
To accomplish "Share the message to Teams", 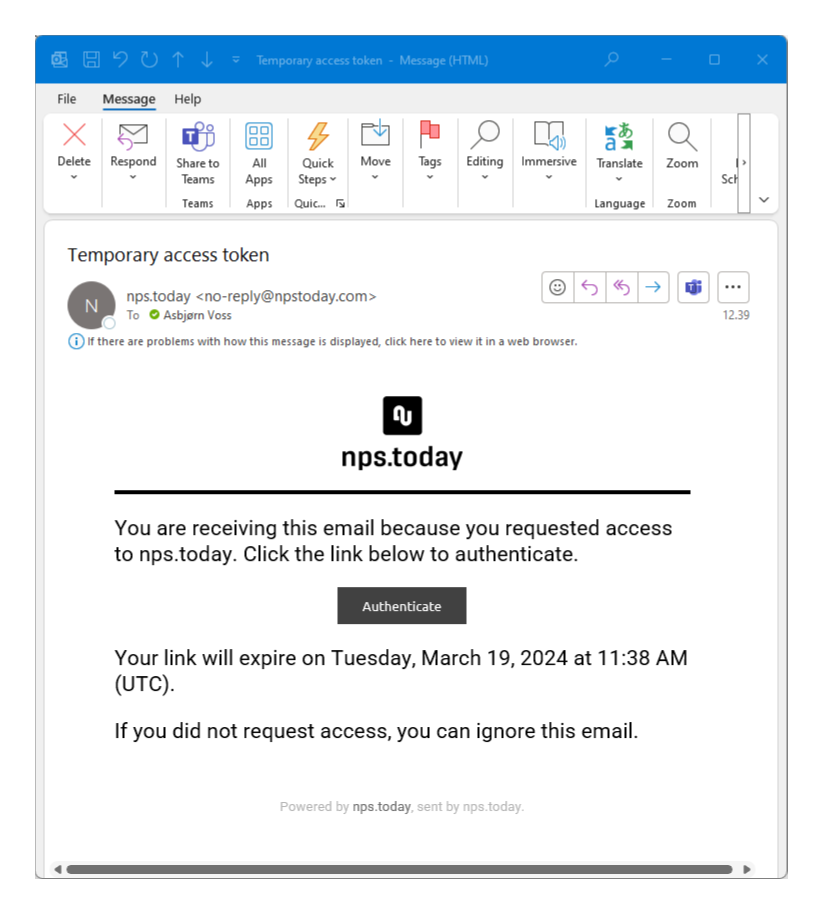I will (x=197, y=150).
